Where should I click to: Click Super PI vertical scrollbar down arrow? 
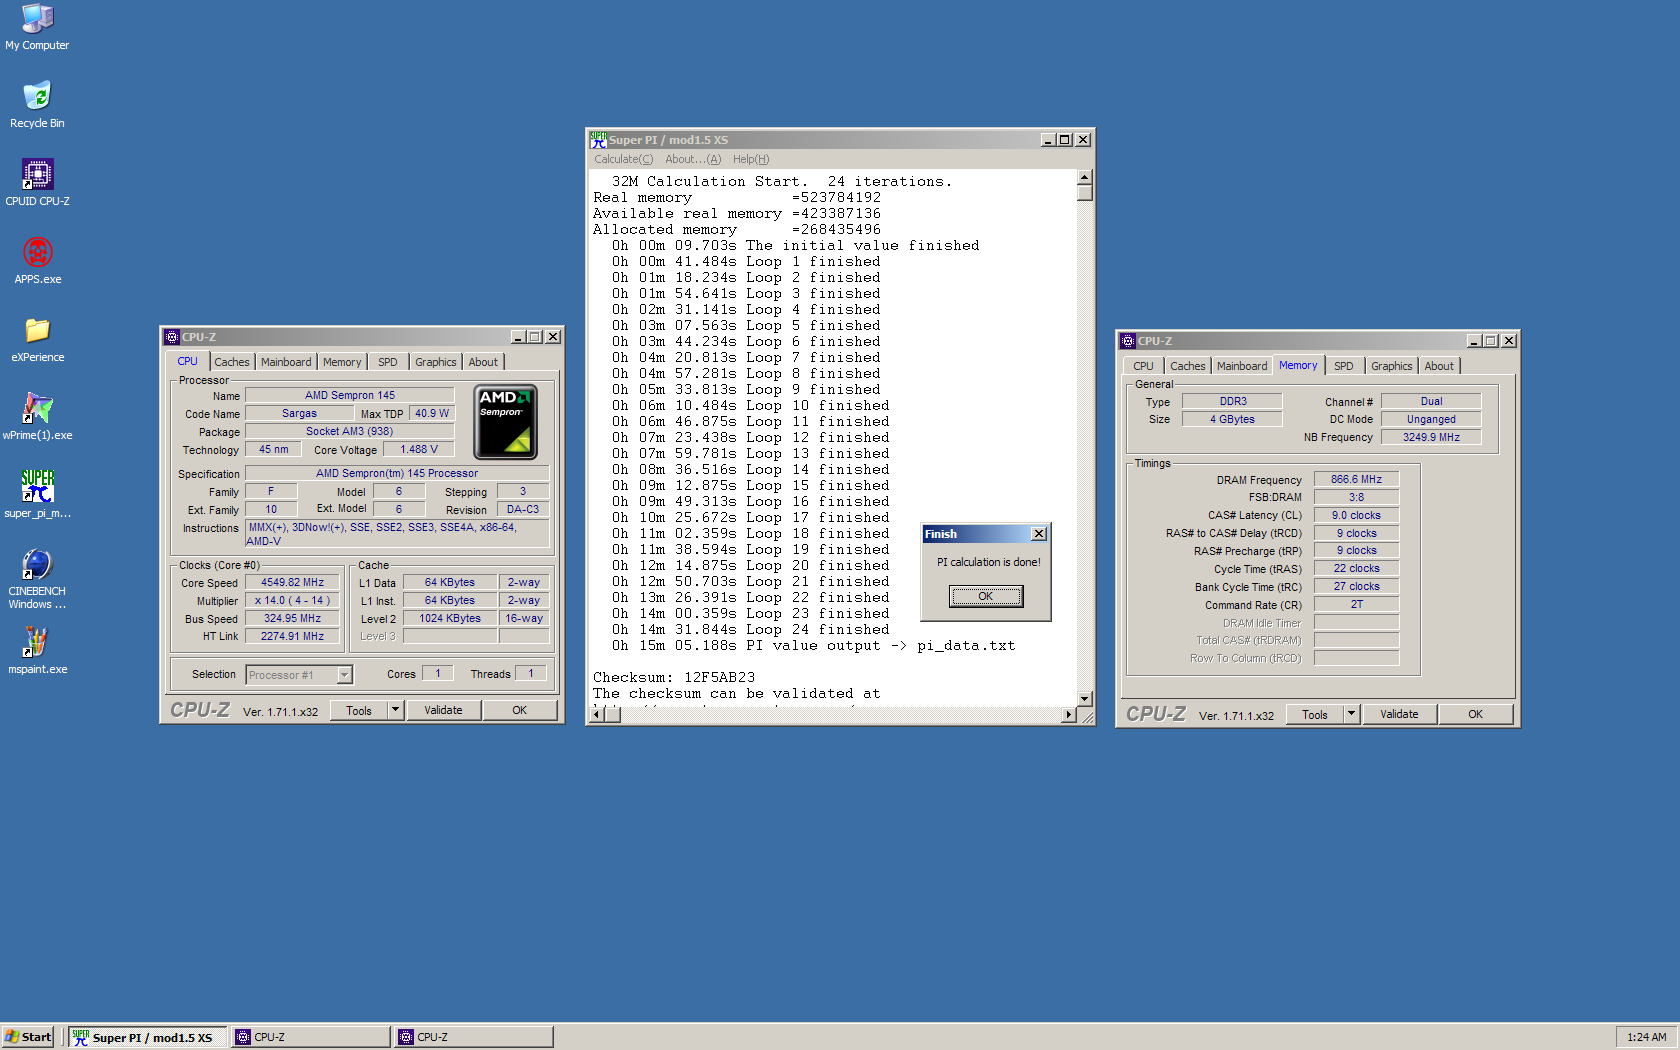coord(1085,699)
